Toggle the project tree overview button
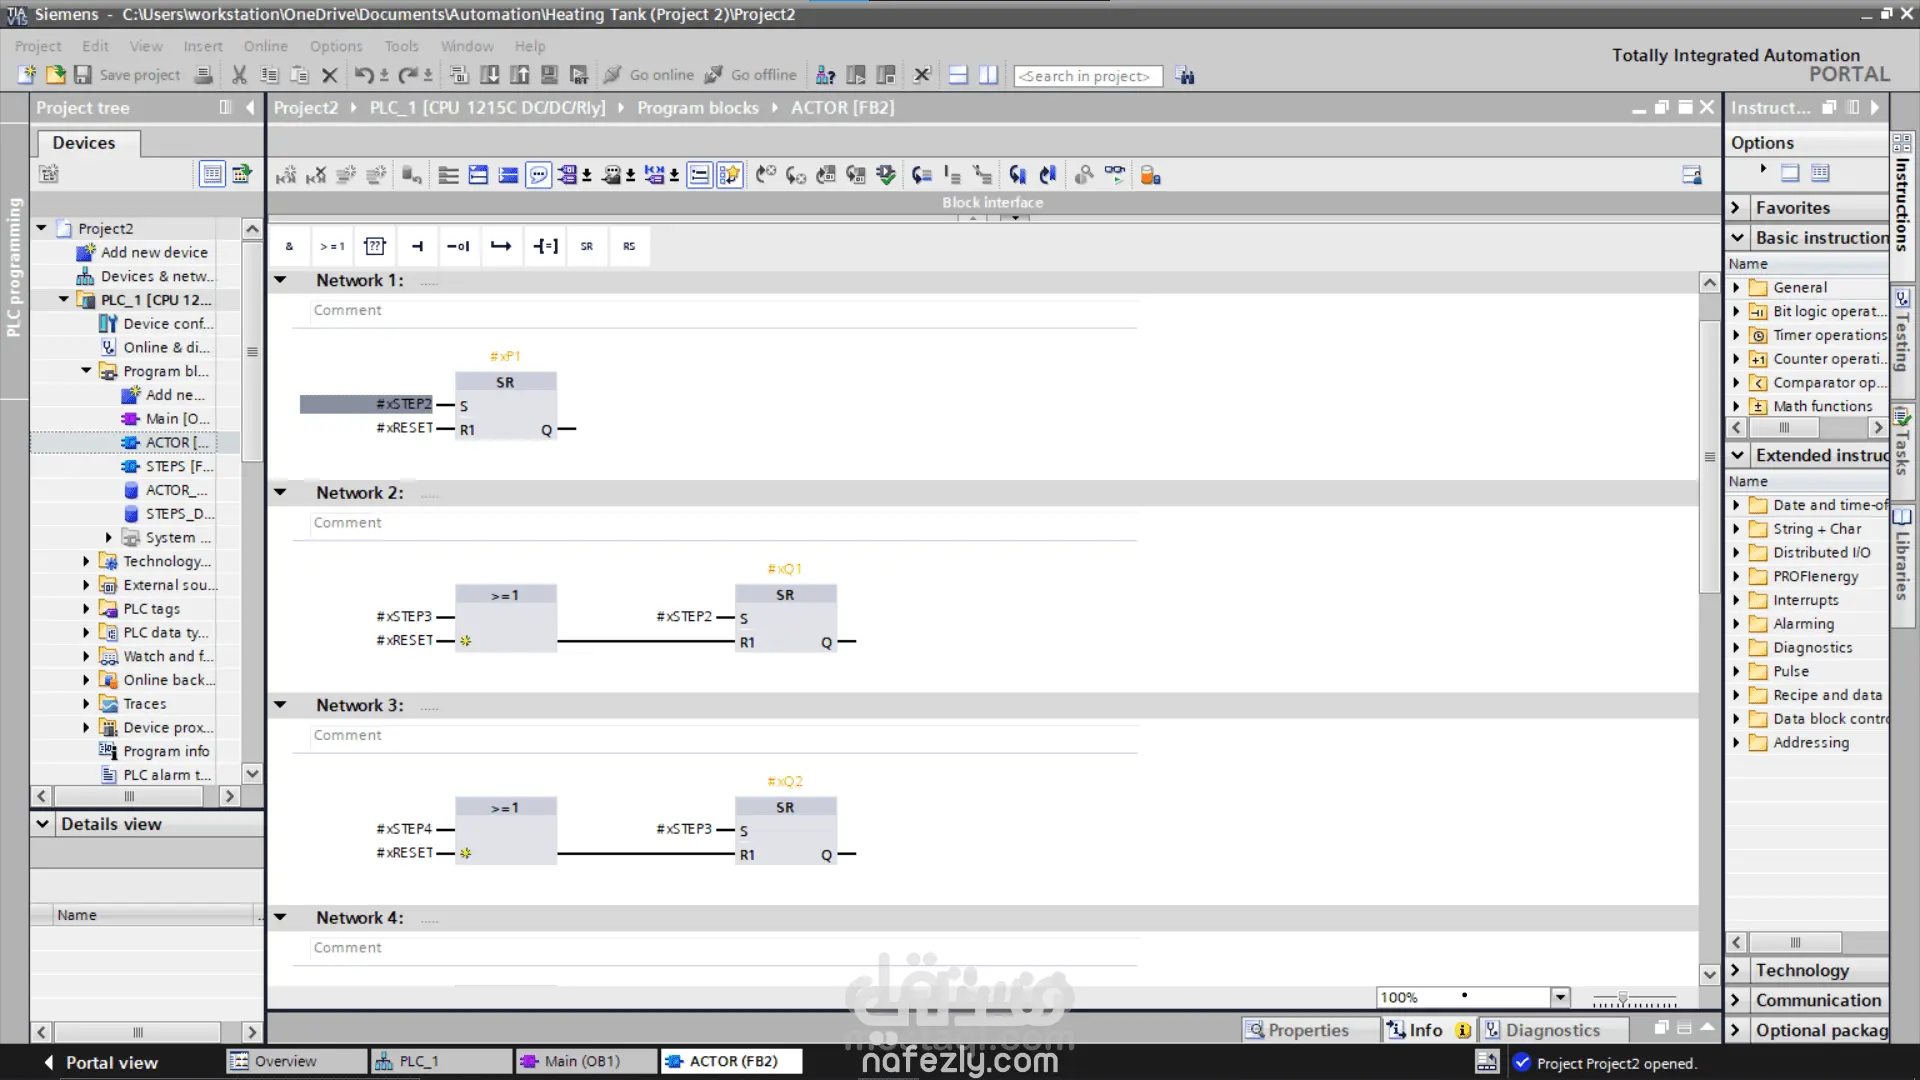Screen dimensions: 1920x1080 point(212,174)
